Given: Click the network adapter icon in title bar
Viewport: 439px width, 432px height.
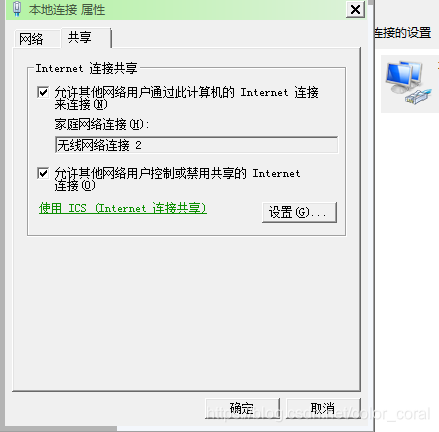Looking at the screenshot, I should [x=17, y=9].
